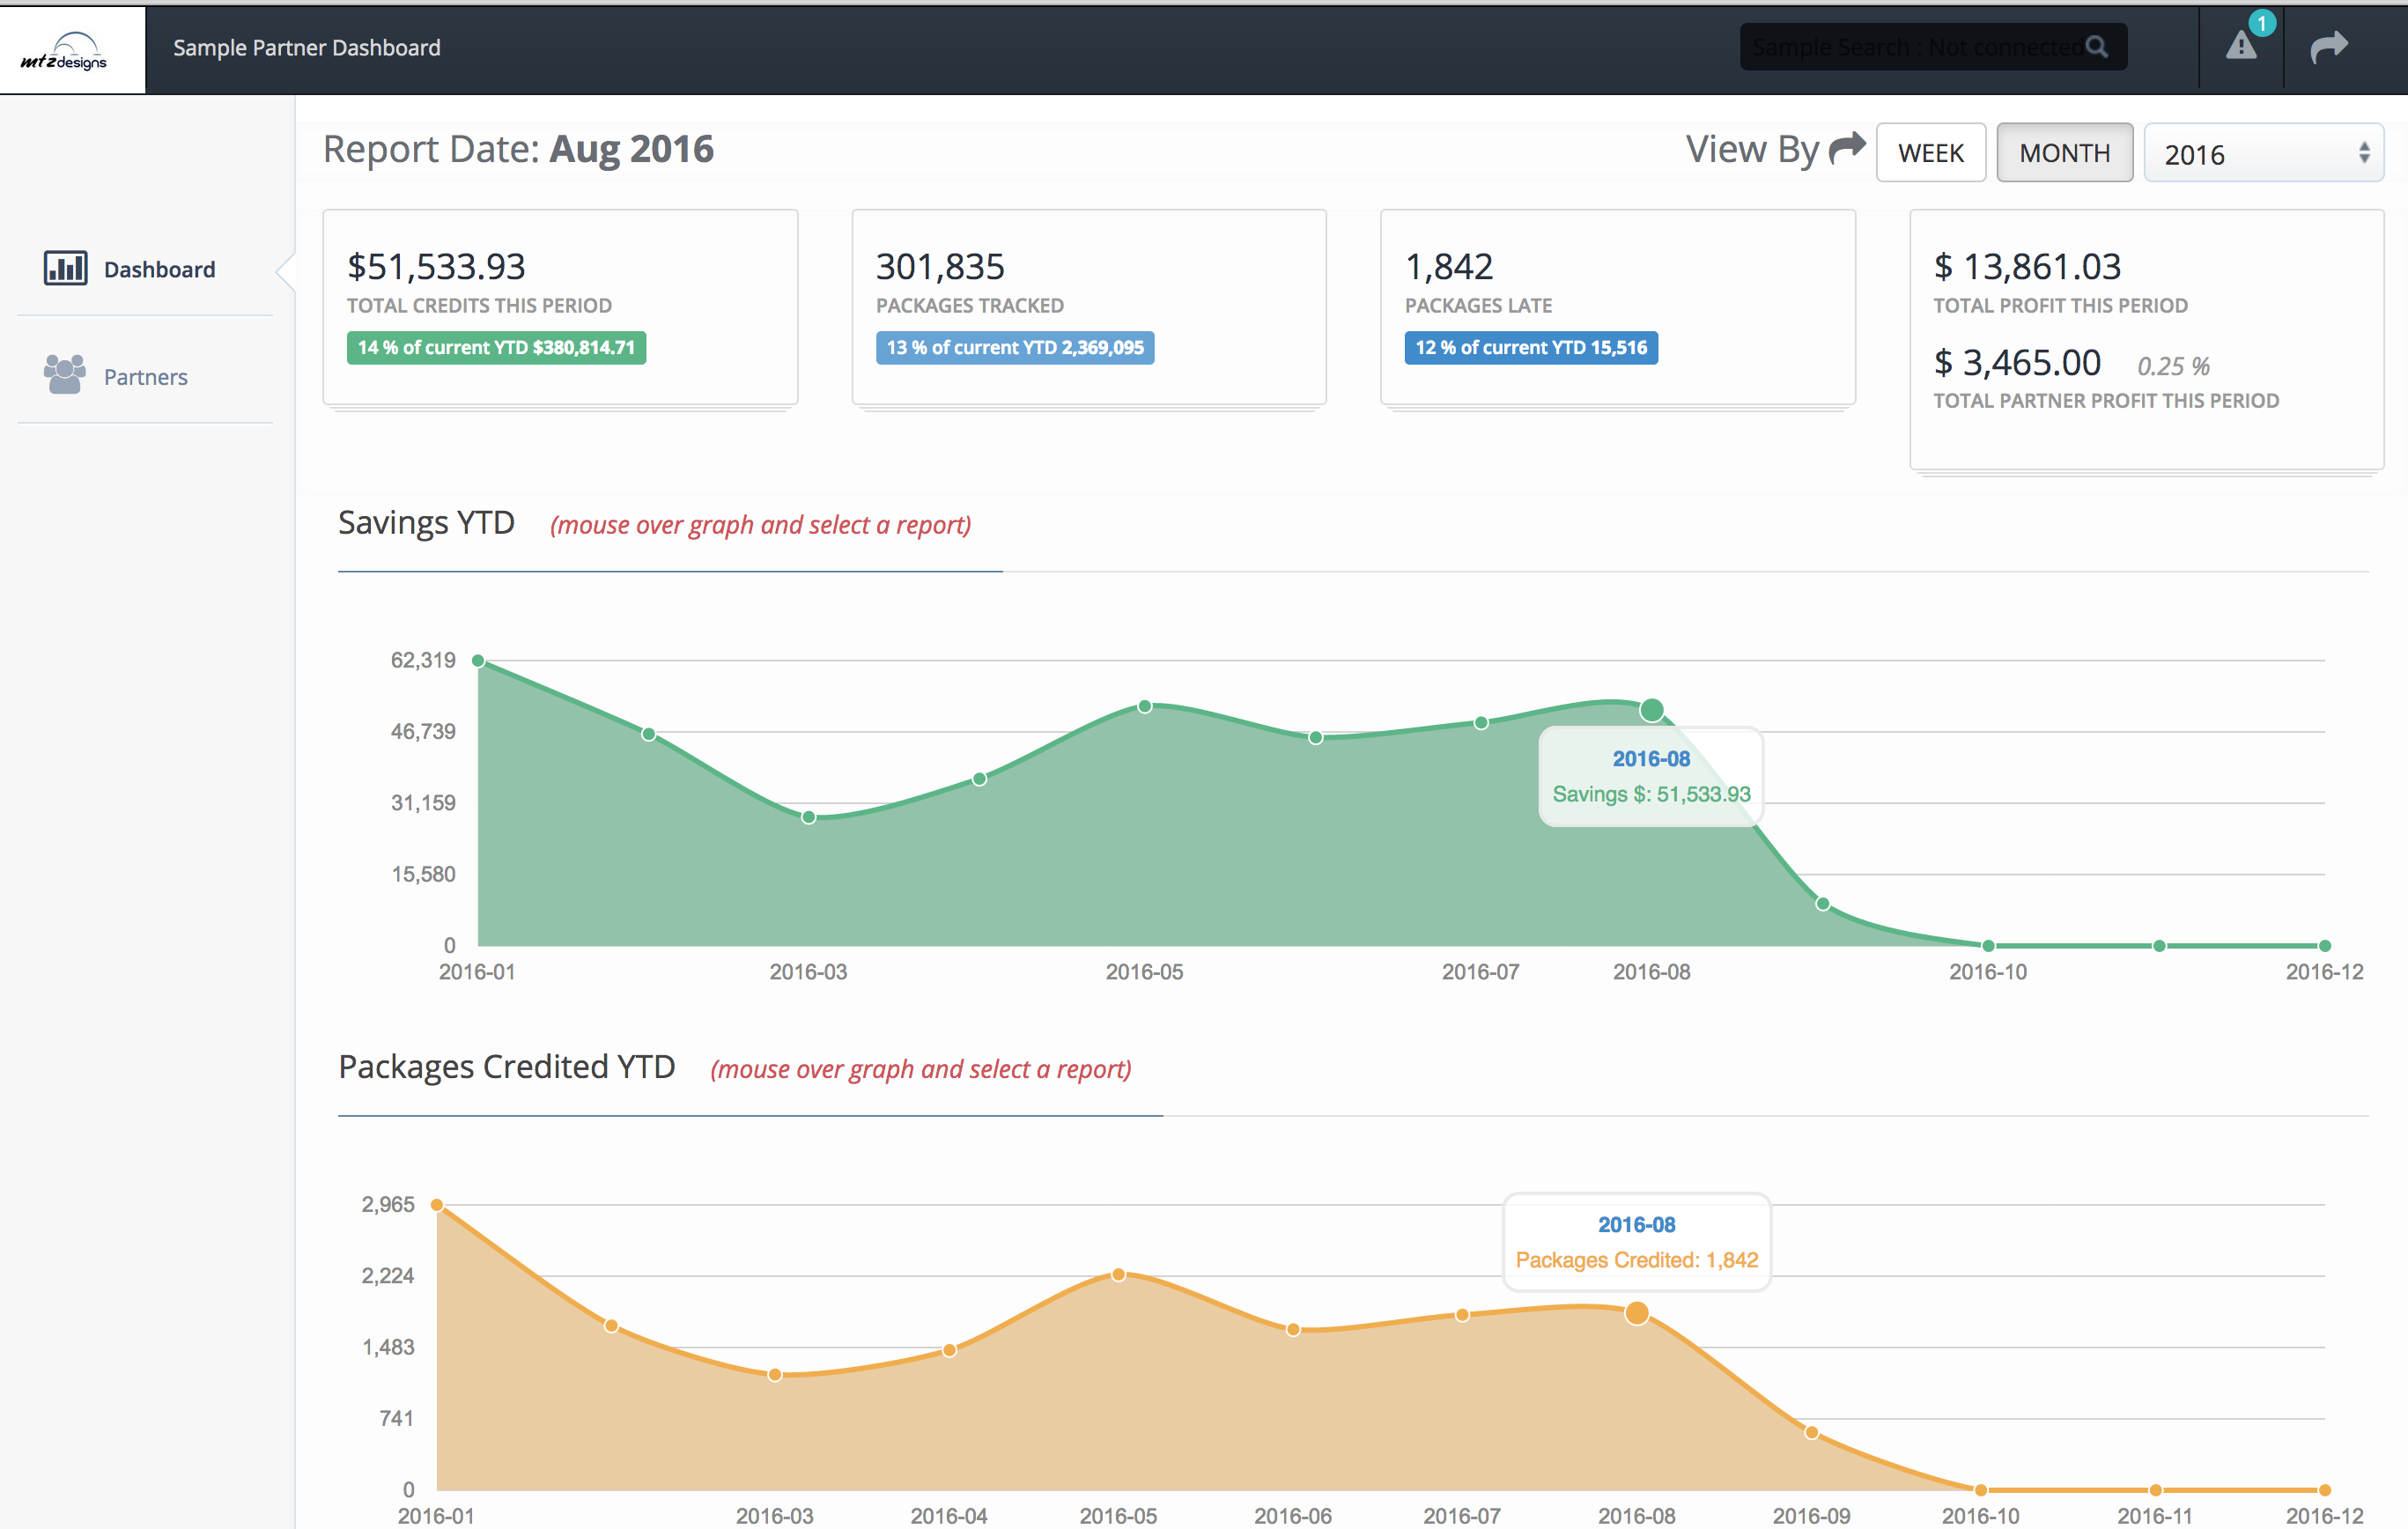Image resolution: width=2408 pixels, height=1529 pixels.
Task: Switch view to MONTH
Action: point(2064,153)
